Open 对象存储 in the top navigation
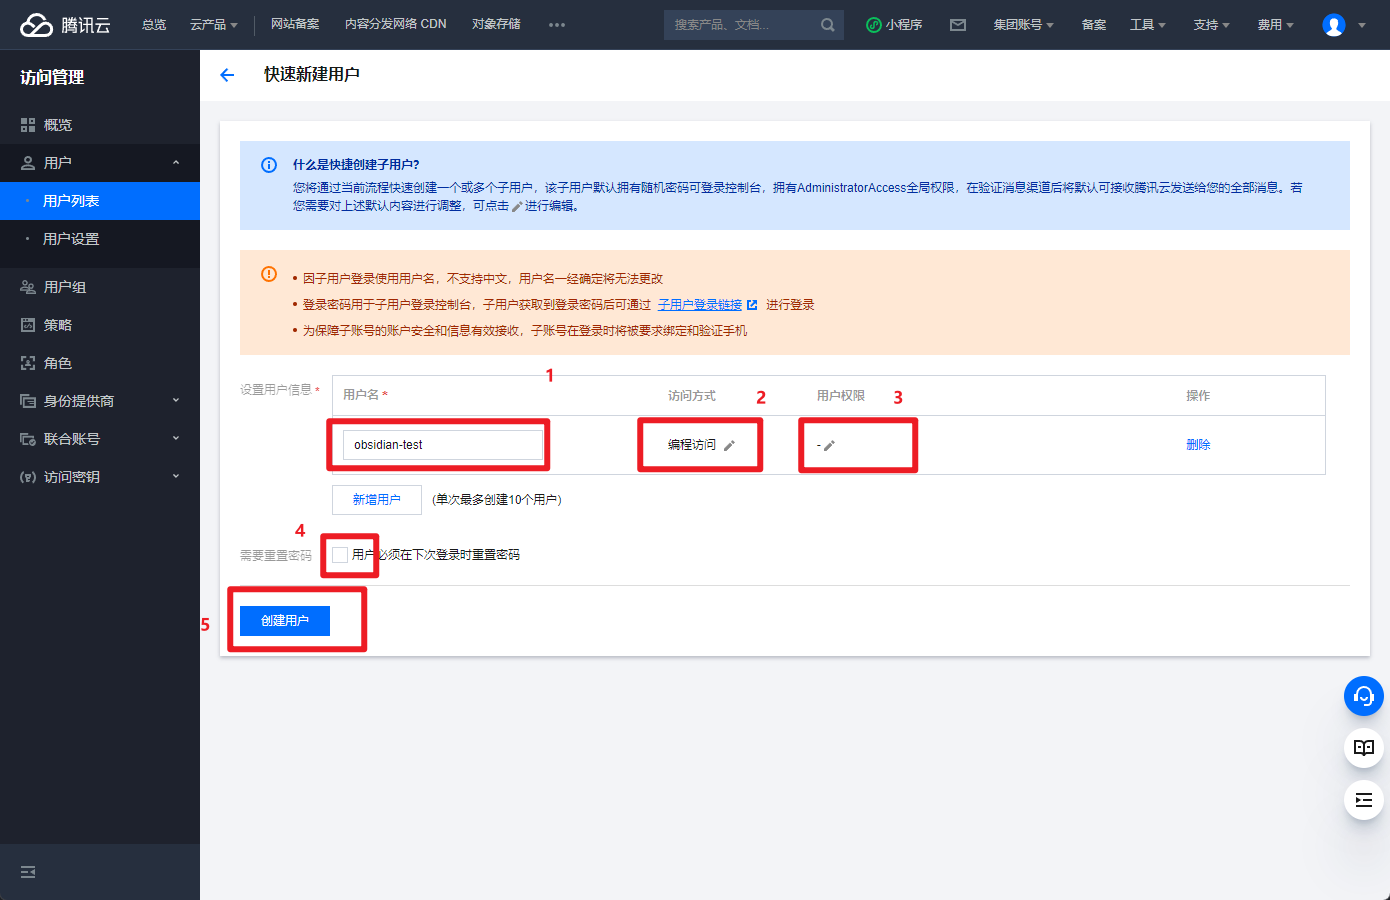The image size is (1390, 900). pyautogui.click(x=496, y=24)
